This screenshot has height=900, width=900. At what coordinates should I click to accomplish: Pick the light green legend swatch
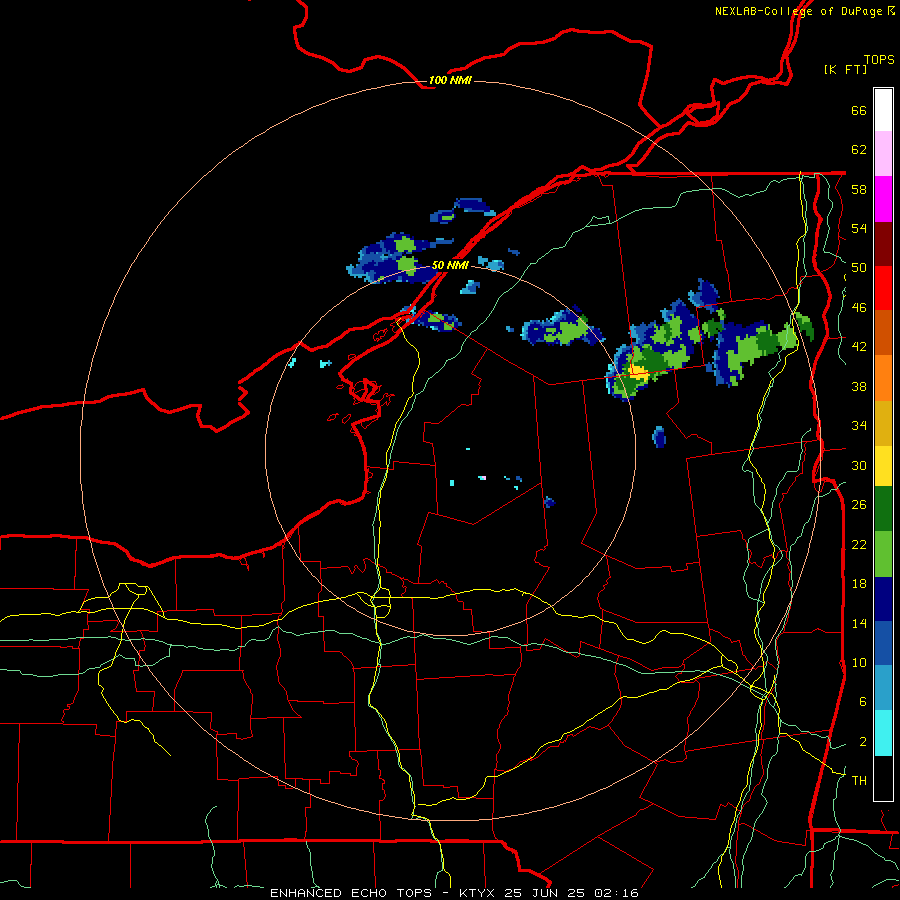tap(883, 554)
